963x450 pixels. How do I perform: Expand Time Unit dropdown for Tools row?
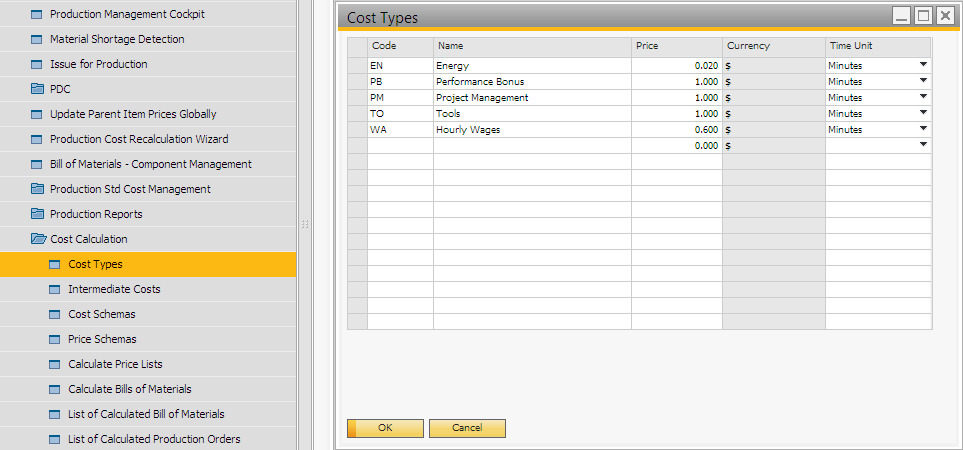coord(923,113)
